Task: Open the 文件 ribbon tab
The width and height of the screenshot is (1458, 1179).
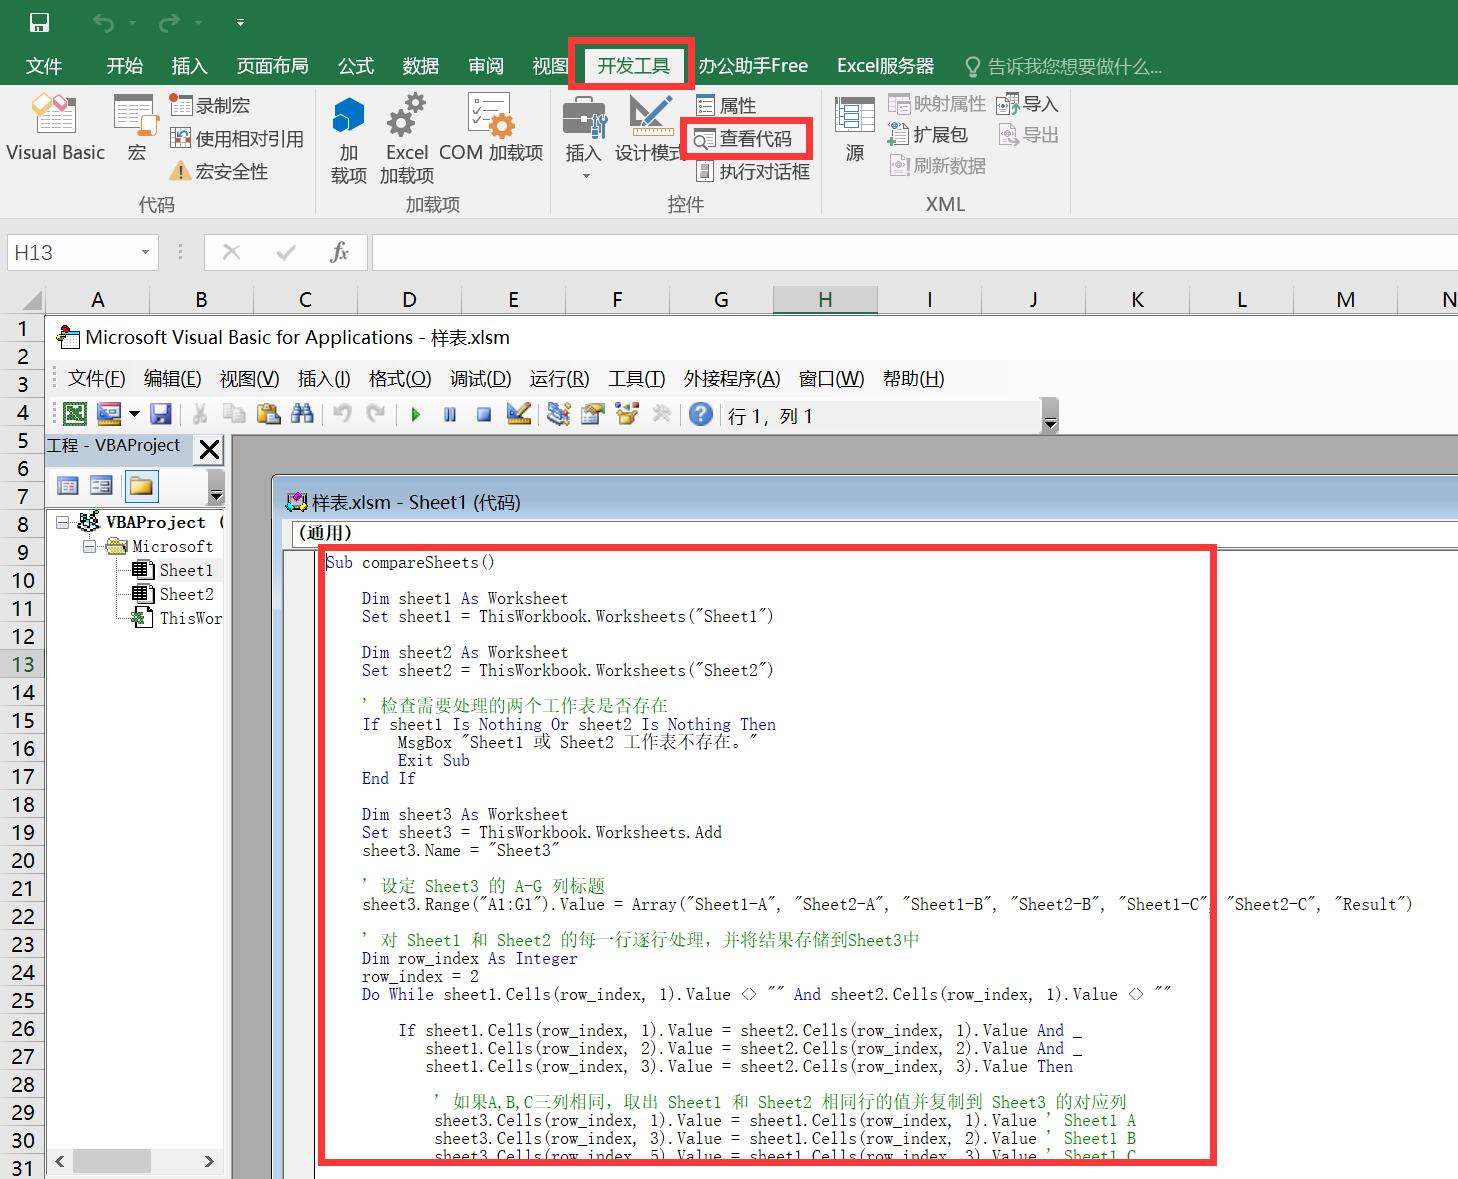Action: click(44, 66)
